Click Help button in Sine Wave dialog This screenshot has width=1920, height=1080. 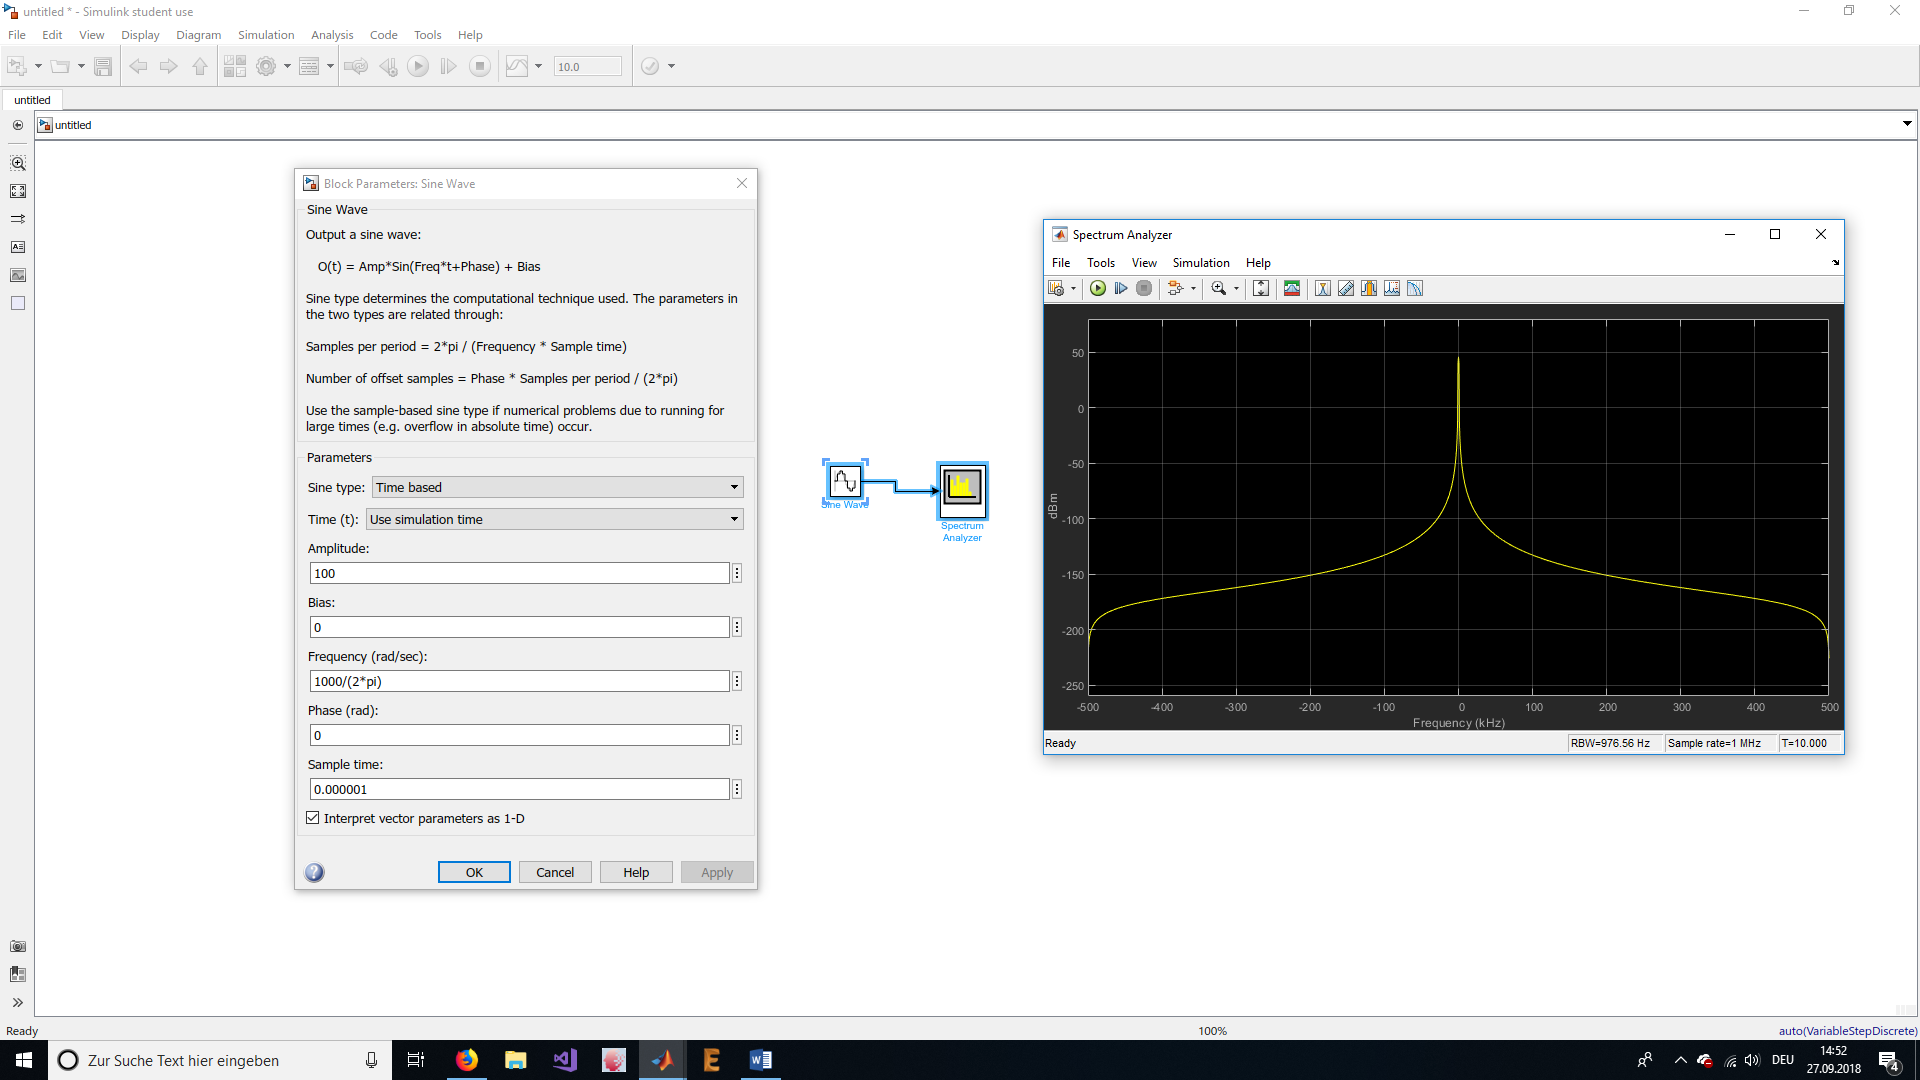pos(636,873)
